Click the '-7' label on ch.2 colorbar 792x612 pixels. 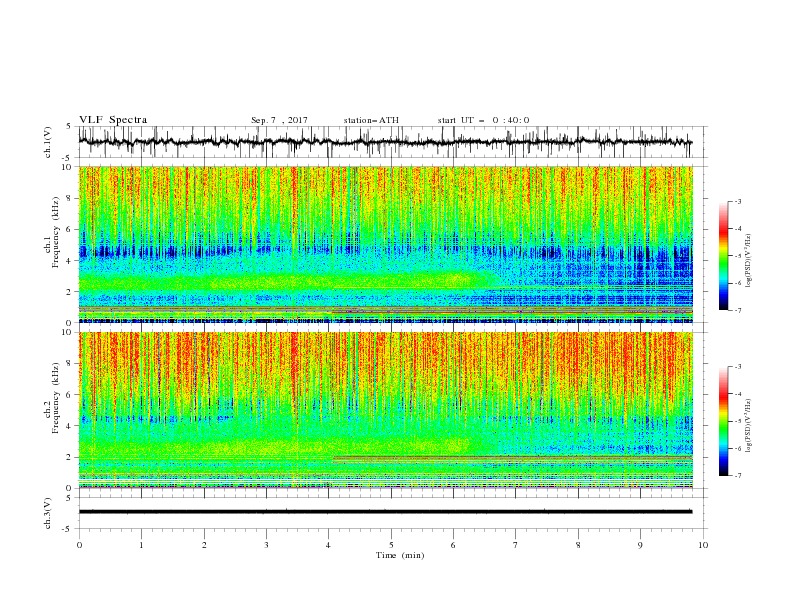[737, 475]
